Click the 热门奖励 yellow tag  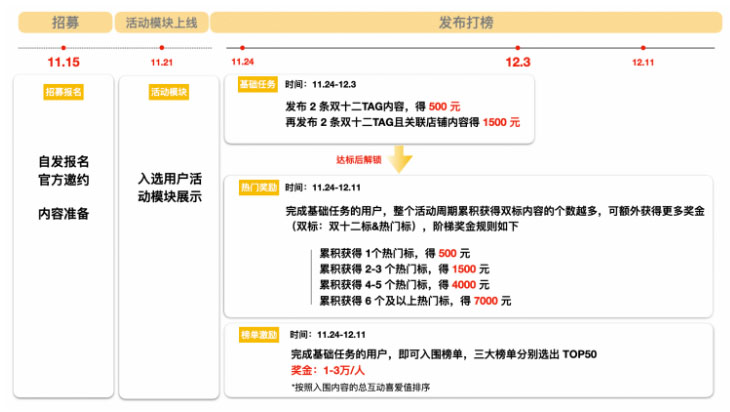259,188
